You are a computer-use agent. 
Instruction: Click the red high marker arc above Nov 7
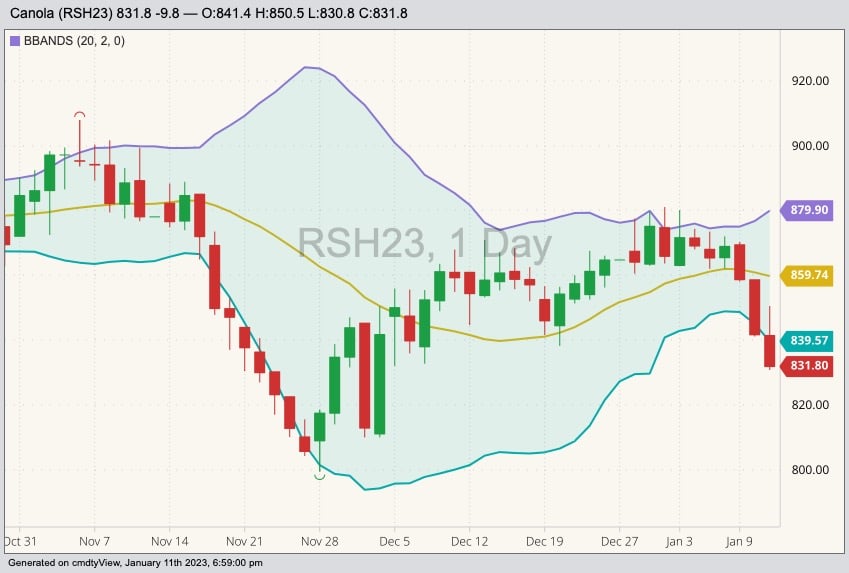[x=80, y=116]
